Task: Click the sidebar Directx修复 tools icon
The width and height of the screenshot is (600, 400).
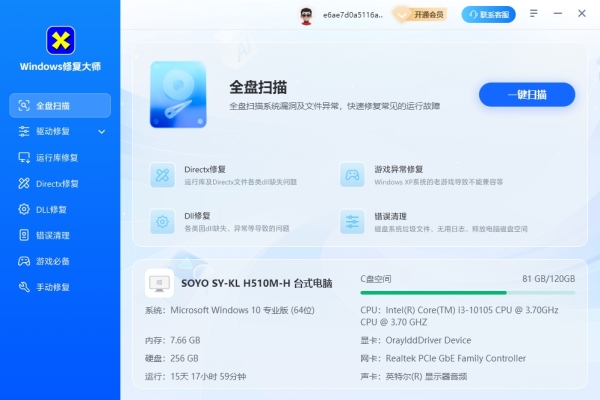Action: [24, 184]
